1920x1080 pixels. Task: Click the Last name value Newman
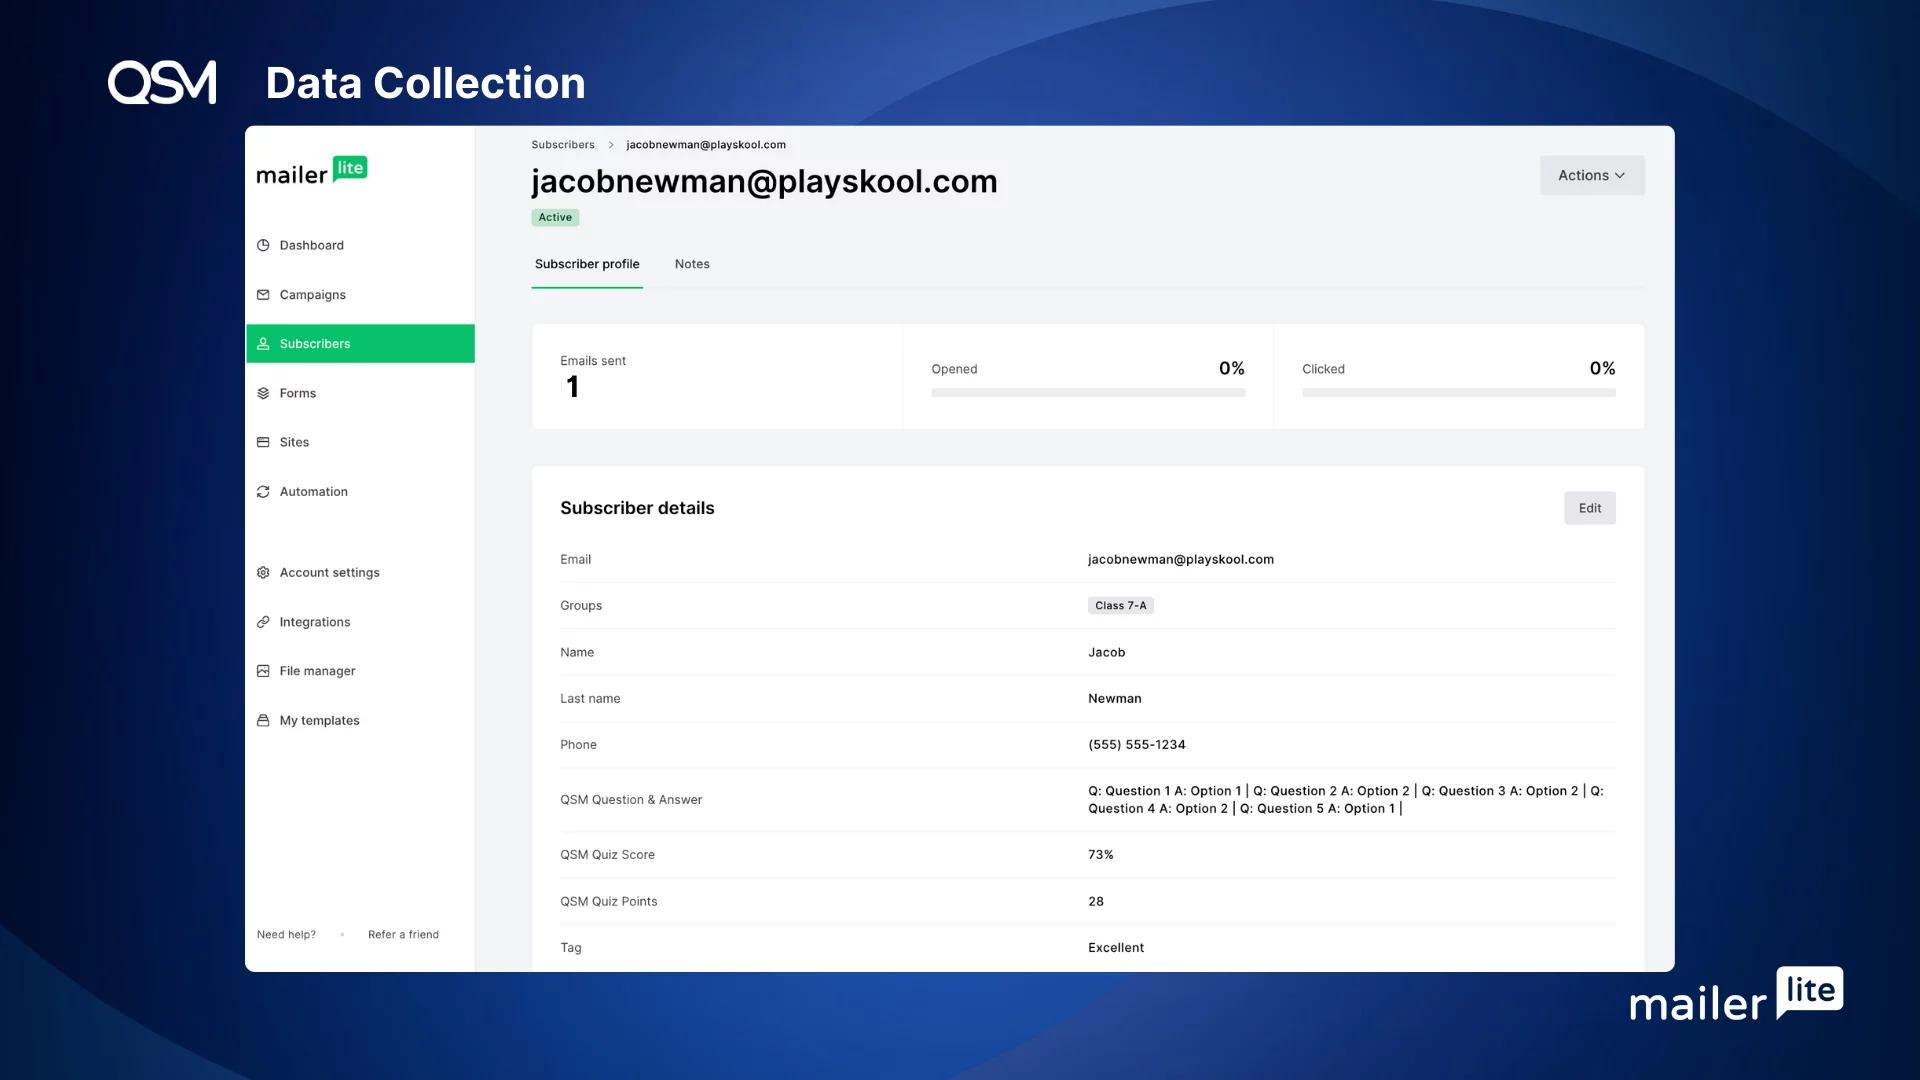coord(1115,699)
